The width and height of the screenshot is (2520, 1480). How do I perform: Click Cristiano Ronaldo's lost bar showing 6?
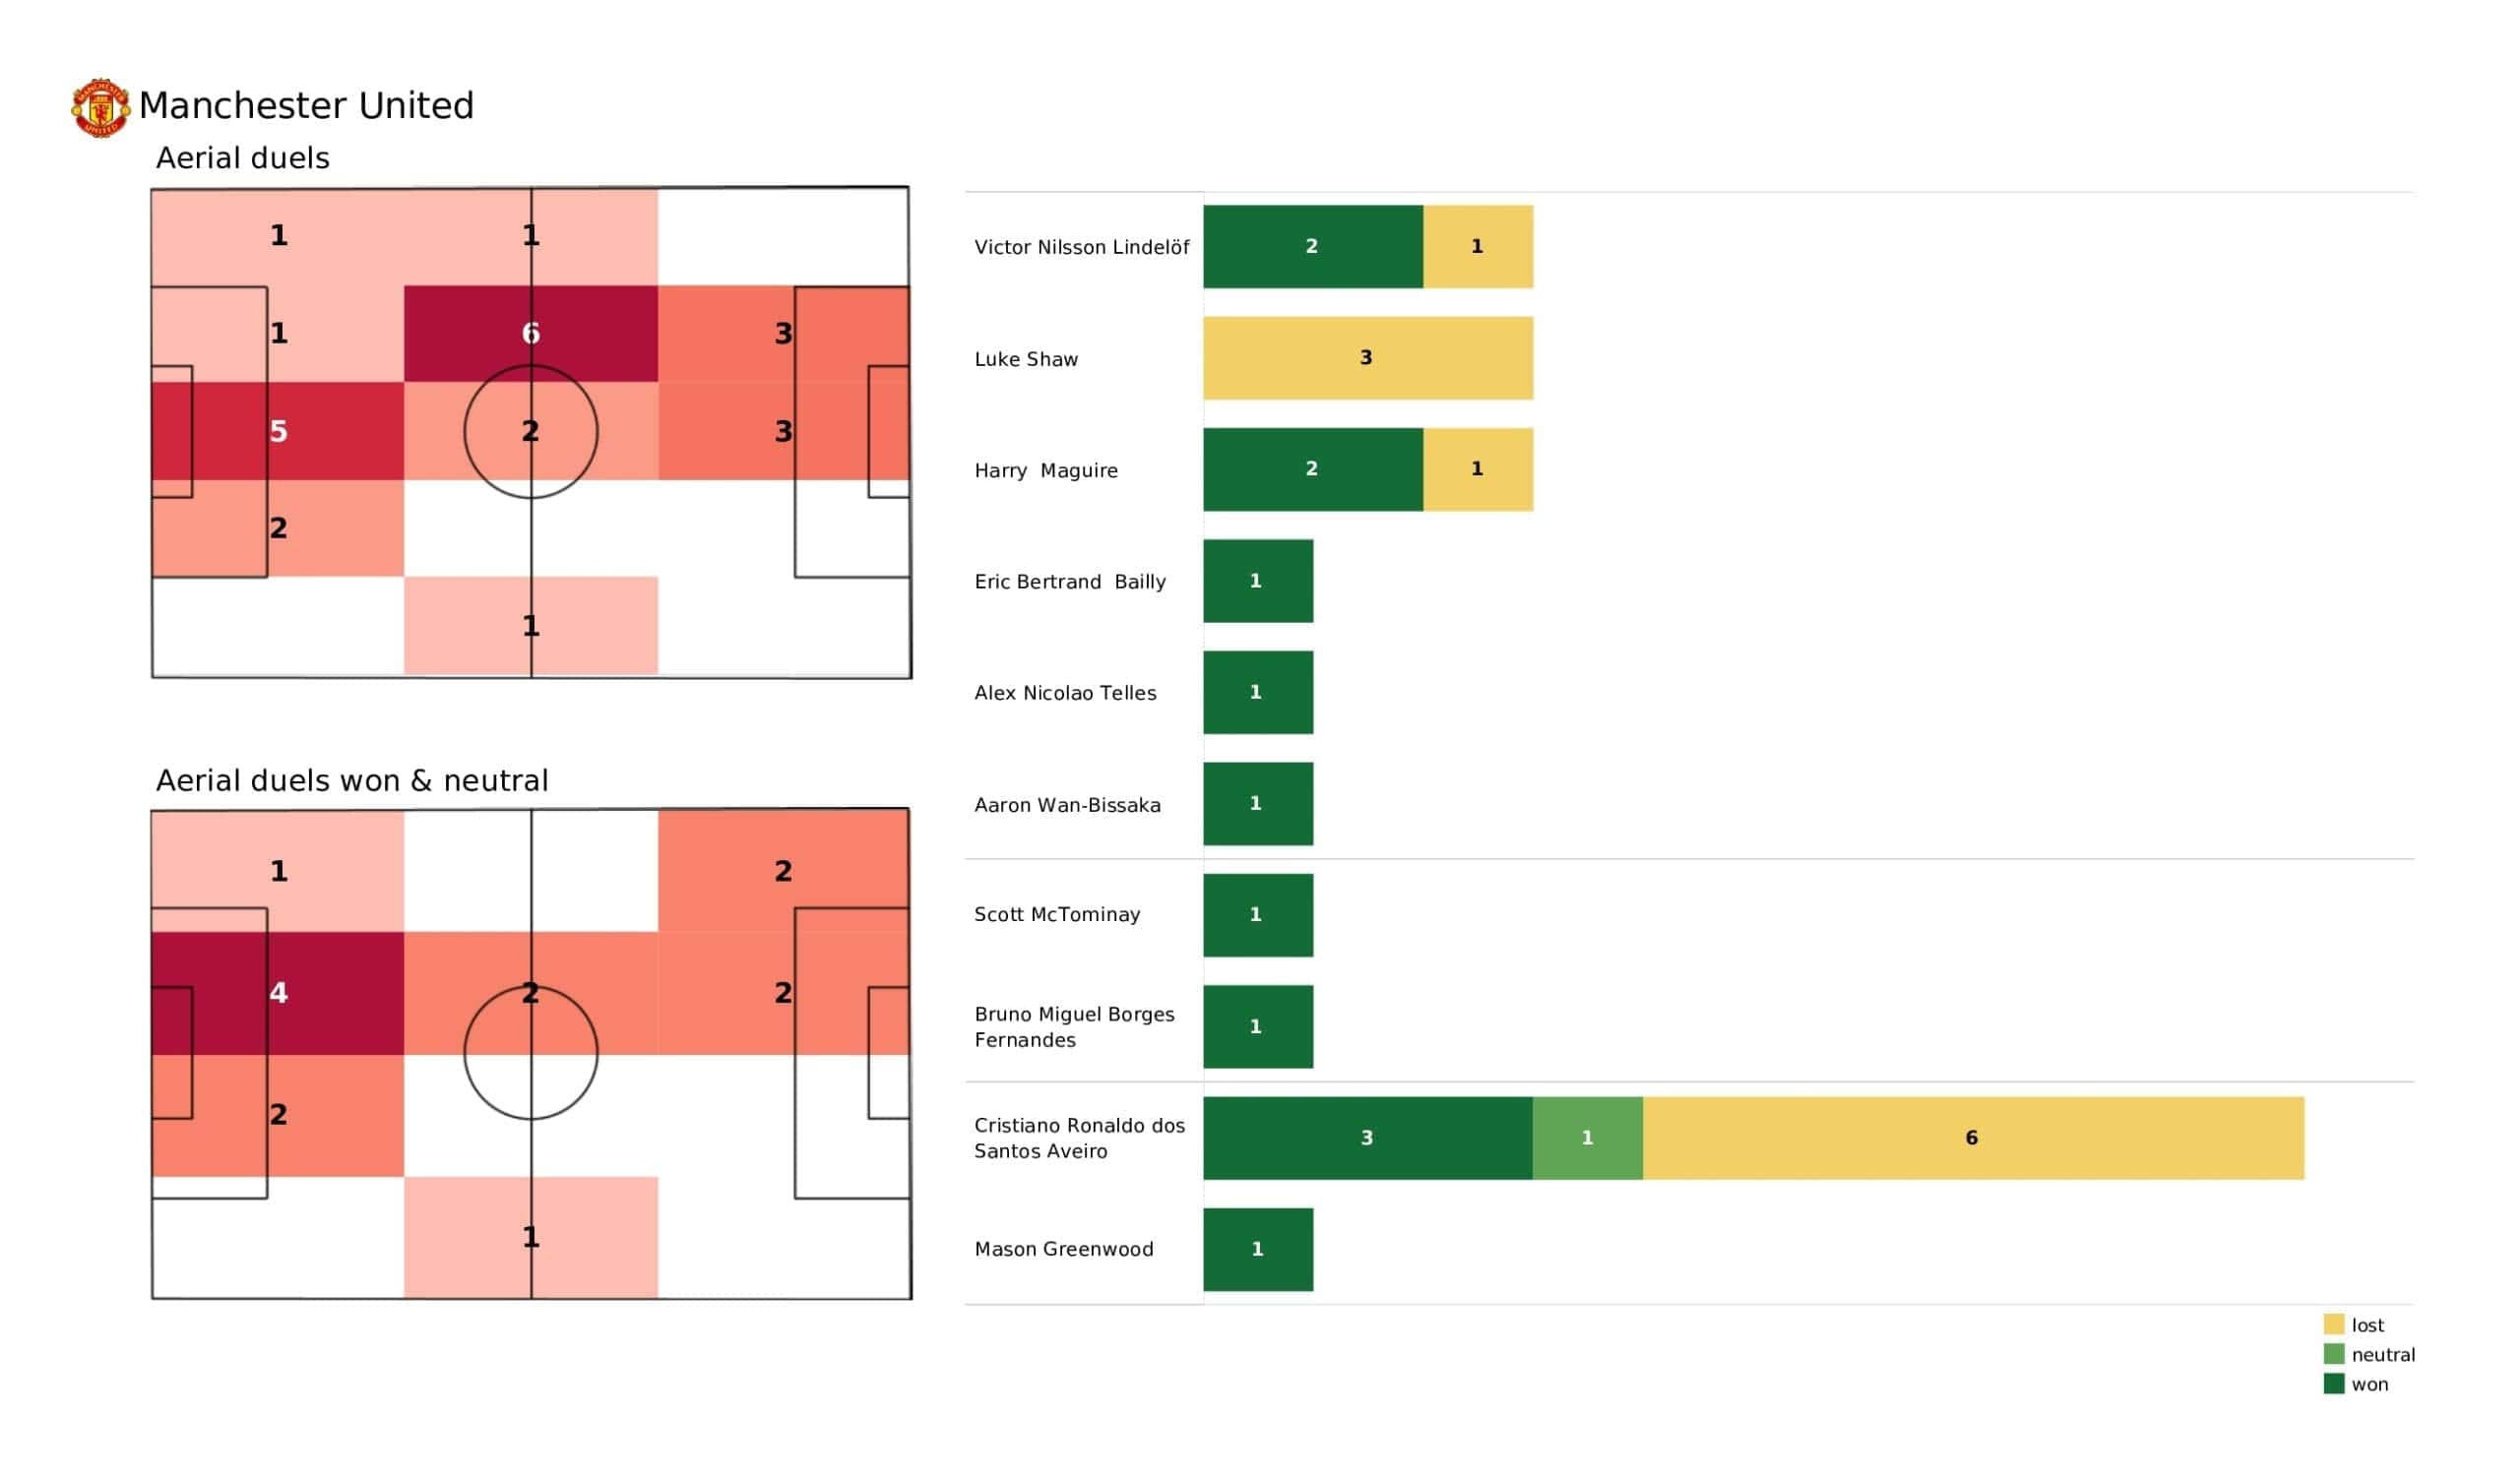[1972, 1137]
